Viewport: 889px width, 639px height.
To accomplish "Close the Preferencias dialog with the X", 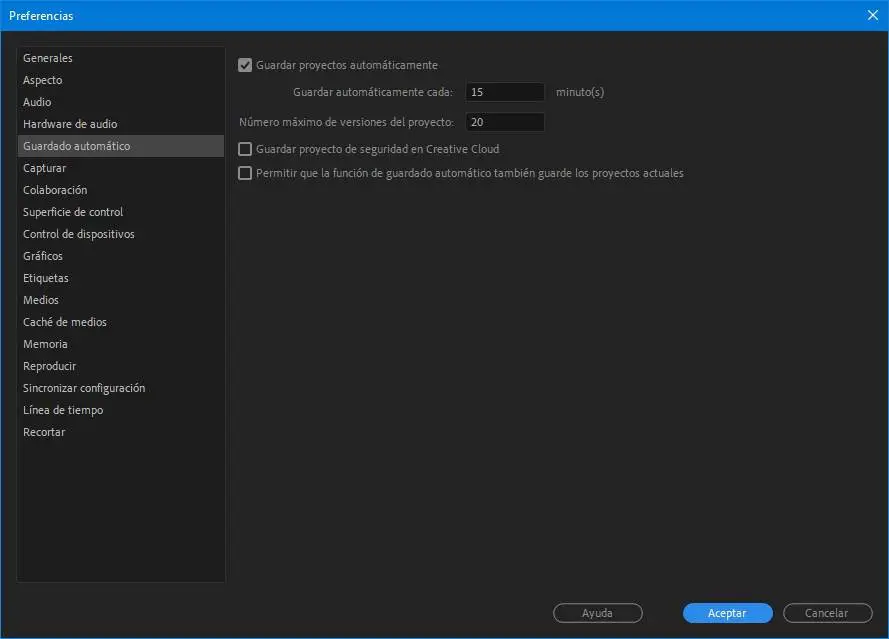I will [873, 15].
